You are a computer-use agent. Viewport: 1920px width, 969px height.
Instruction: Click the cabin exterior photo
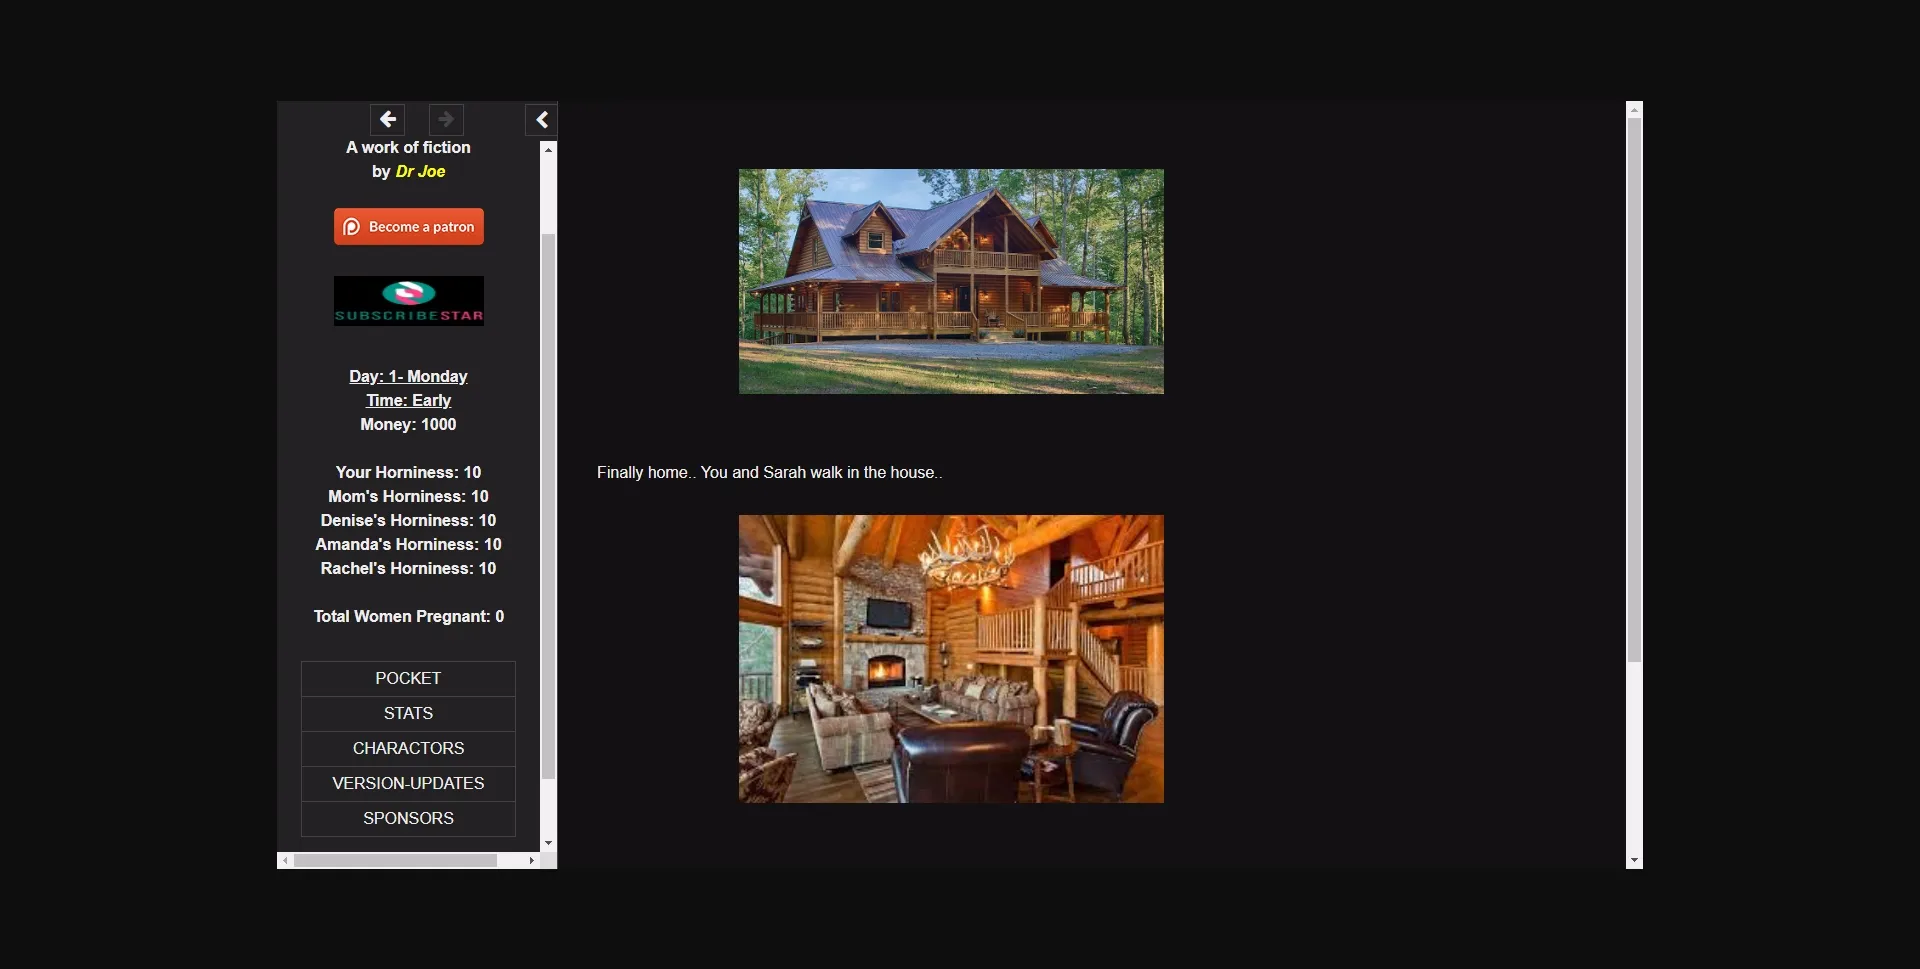(x=950, y=281)
